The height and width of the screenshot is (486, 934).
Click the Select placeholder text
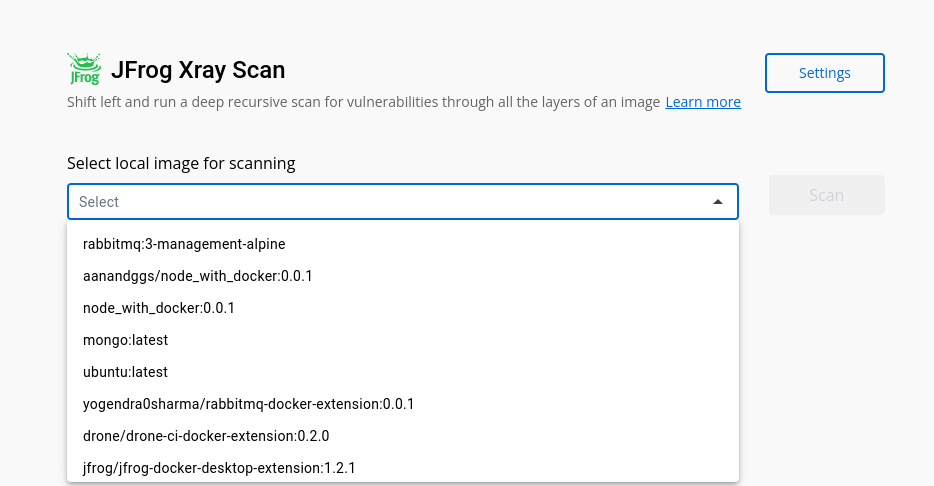pyautogui.click(x=99, y=202)
